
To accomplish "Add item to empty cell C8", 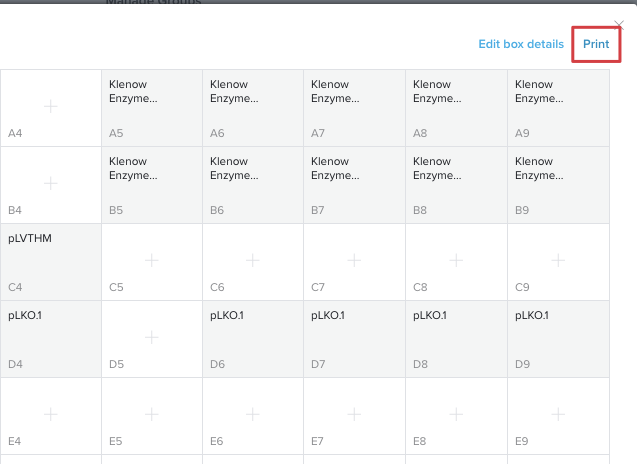I will [456, 262].
